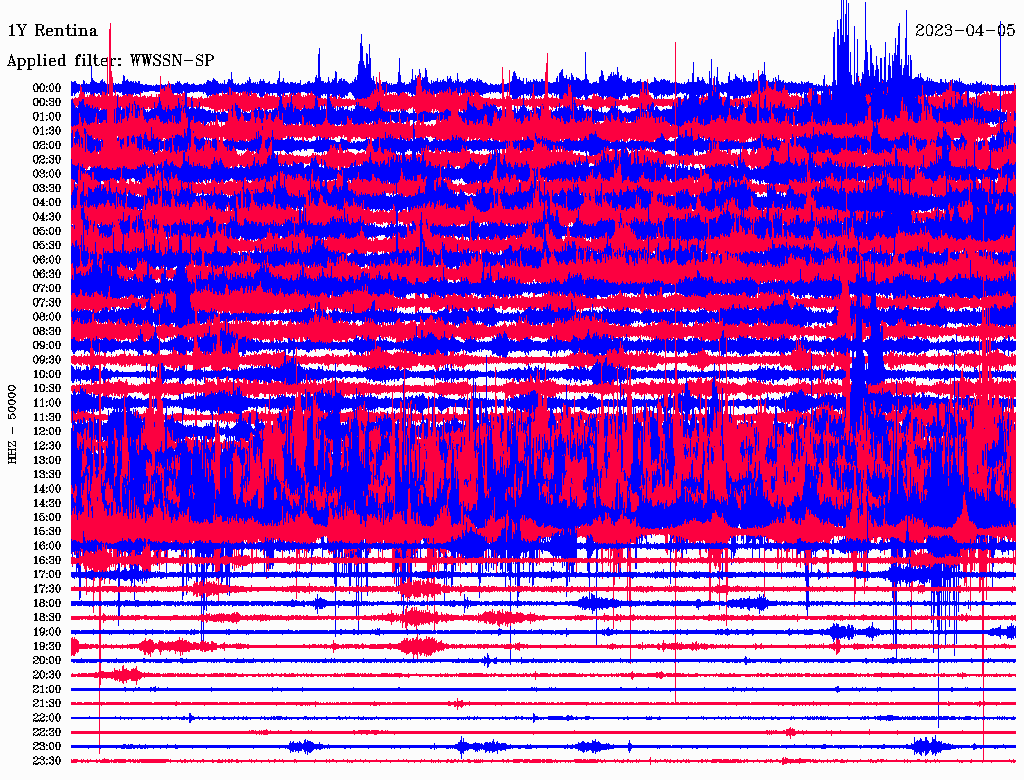Select the 06:00 time label

[47, 260]
